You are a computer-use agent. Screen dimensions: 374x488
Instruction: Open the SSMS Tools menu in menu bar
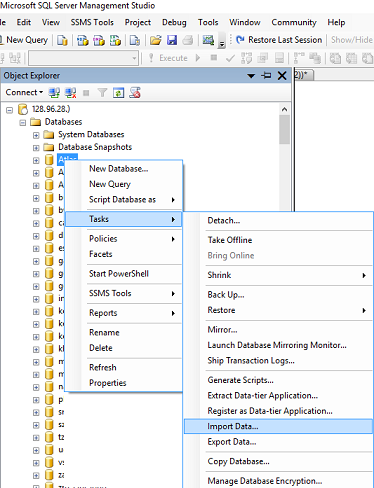tap(92, 22)
